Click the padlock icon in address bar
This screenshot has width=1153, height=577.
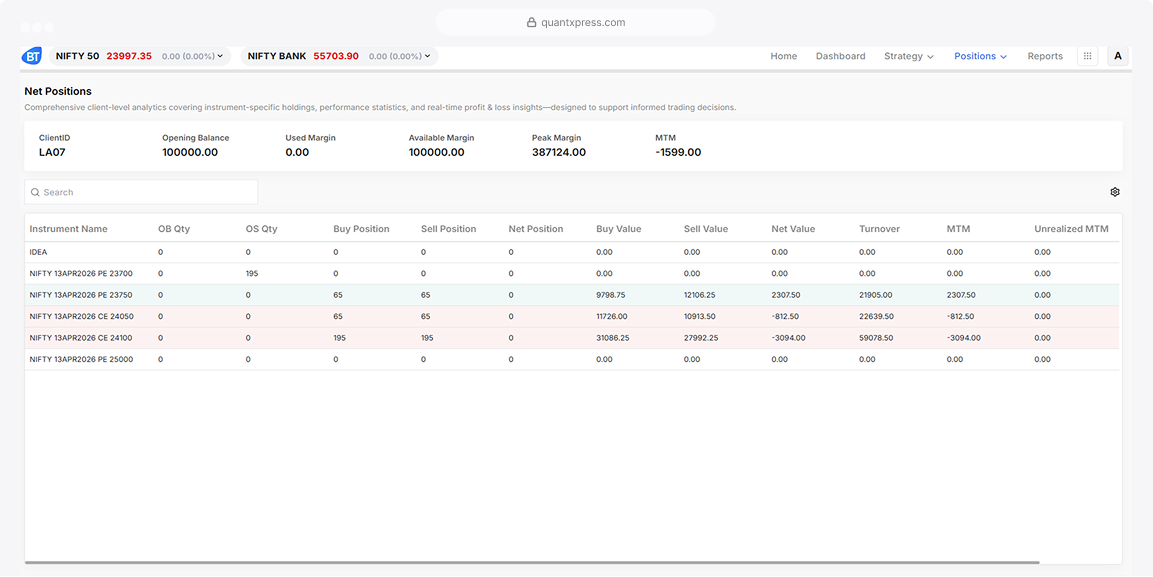tap(532, 23)
